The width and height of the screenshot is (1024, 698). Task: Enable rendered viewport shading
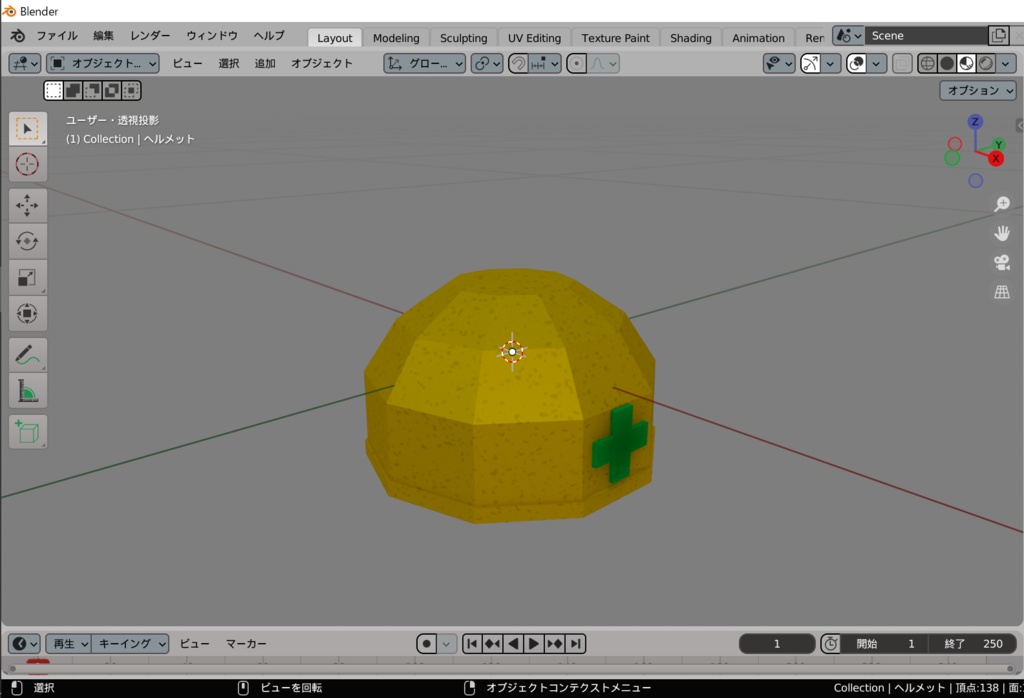click(x=985, y=63)
